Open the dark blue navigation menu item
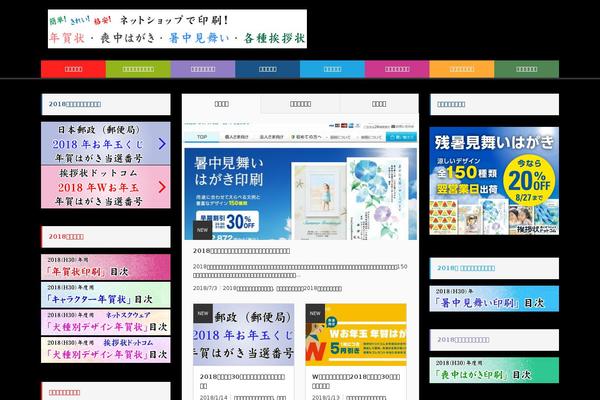Image resolution: width=600 pixels, height=400 pixels. 267,69
